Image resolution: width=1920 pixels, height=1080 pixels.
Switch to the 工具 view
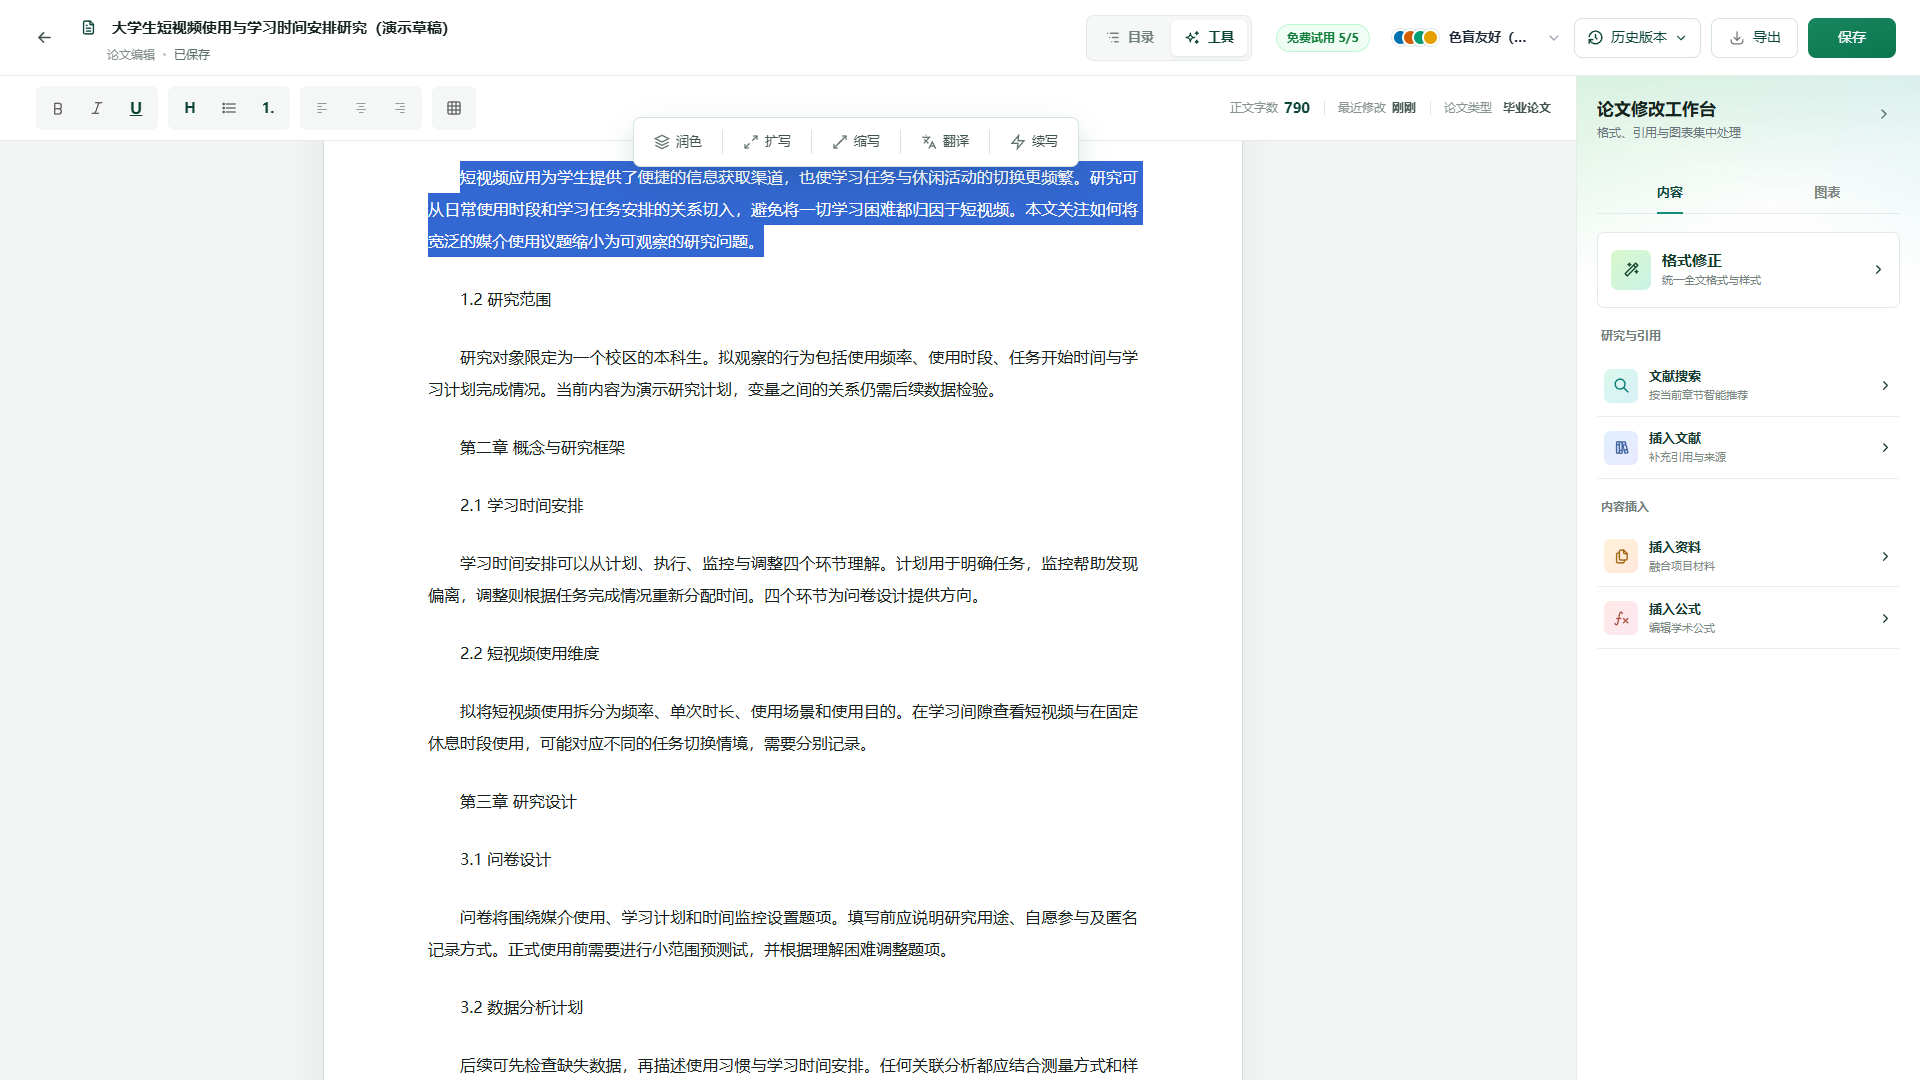[1209, 38]
